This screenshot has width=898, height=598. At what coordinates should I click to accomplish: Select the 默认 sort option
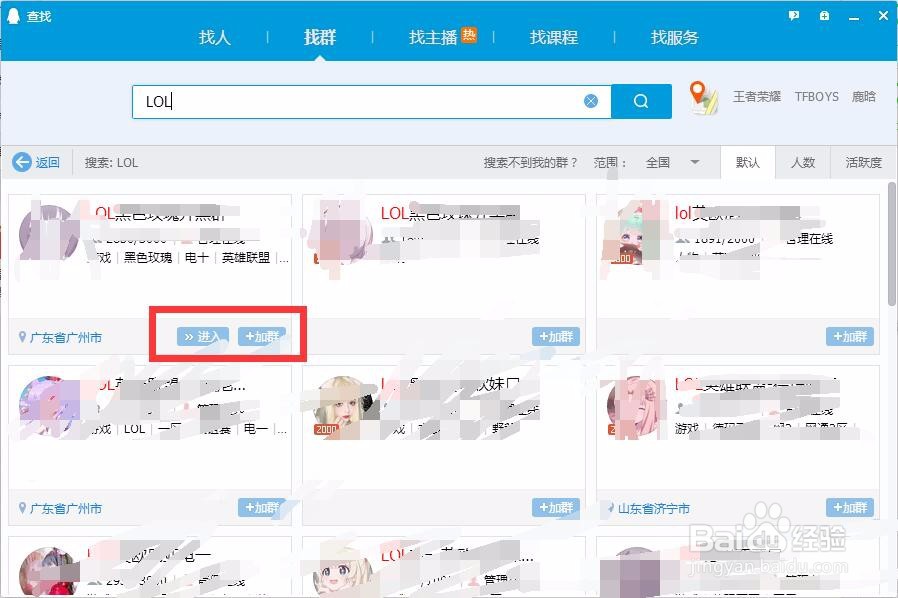[748, 162]
